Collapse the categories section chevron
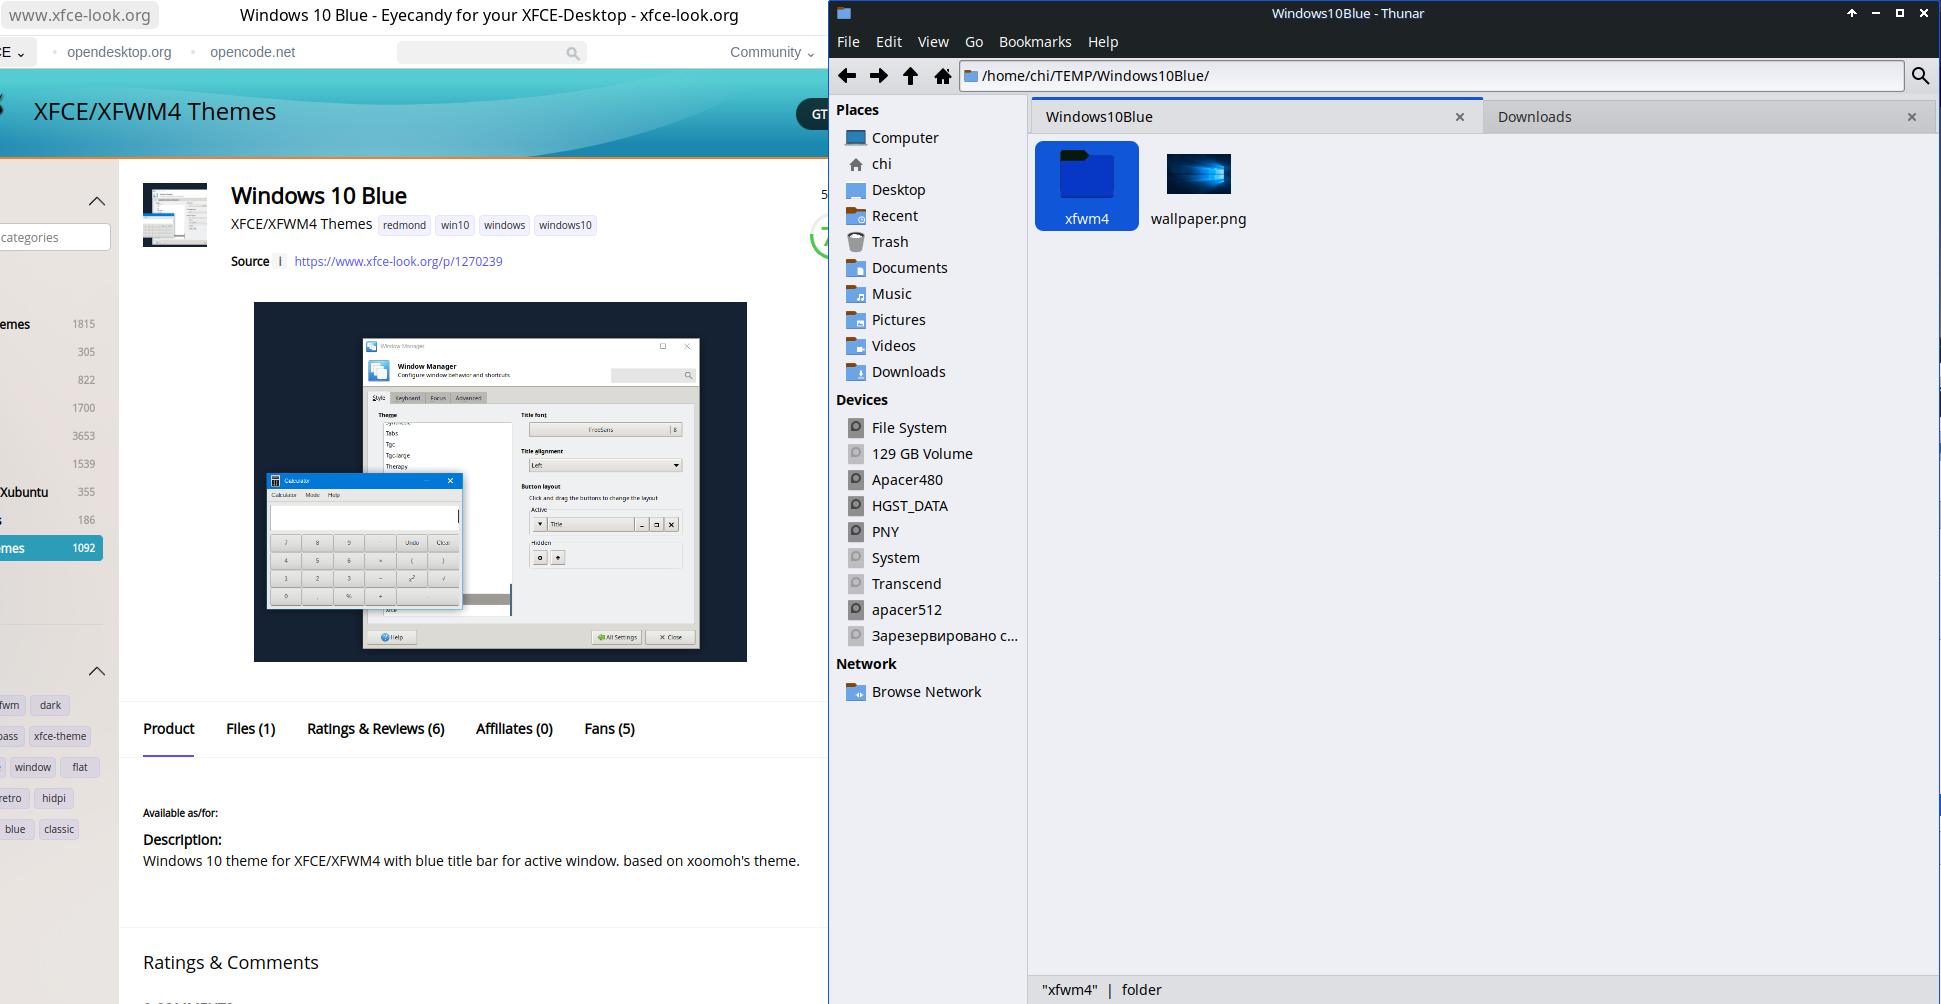Screen dimensions: 1941x1004 97,202
